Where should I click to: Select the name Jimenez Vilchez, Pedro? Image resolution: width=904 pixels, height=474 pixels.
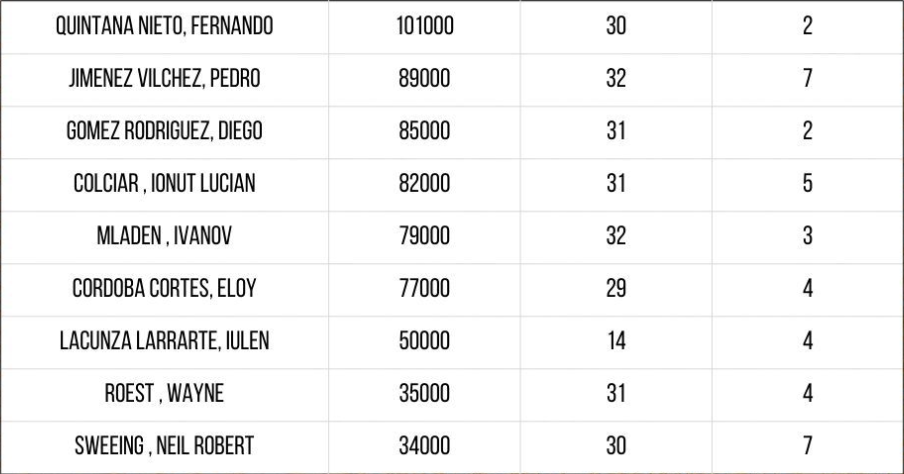point(164,78)
